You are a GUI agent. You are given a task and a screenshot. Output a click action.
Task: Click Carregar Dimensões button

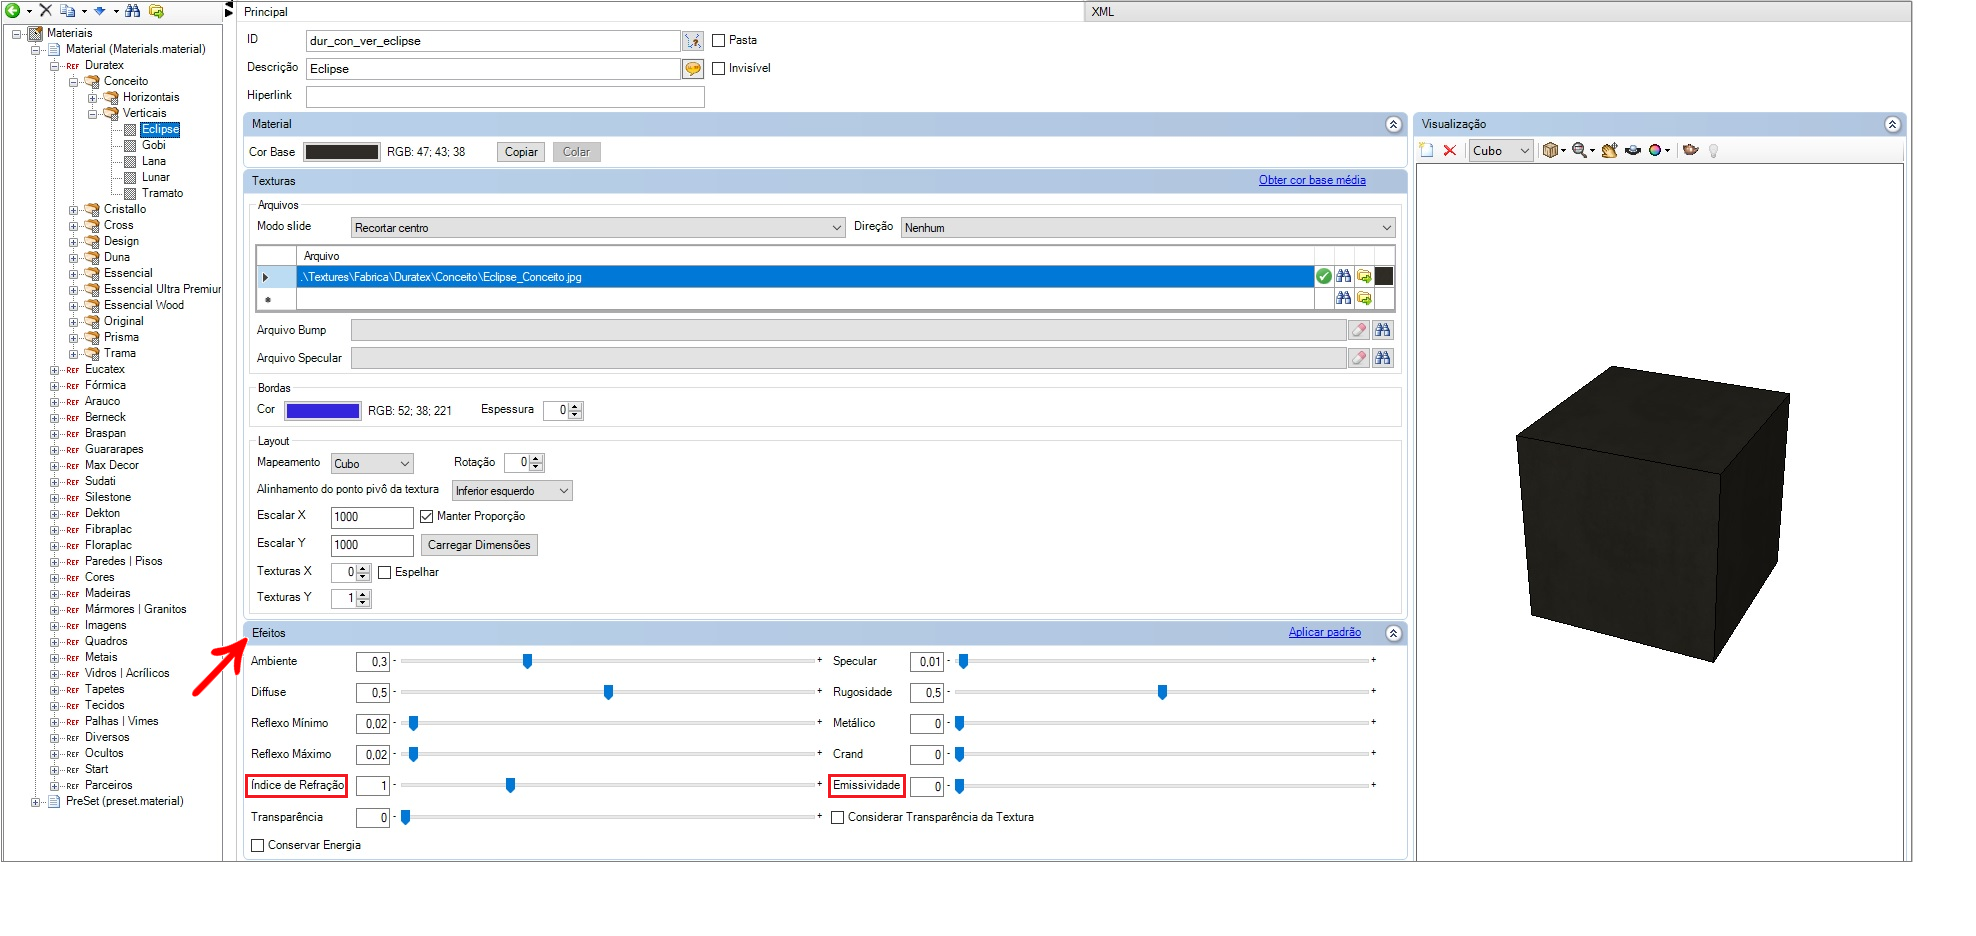479,546
